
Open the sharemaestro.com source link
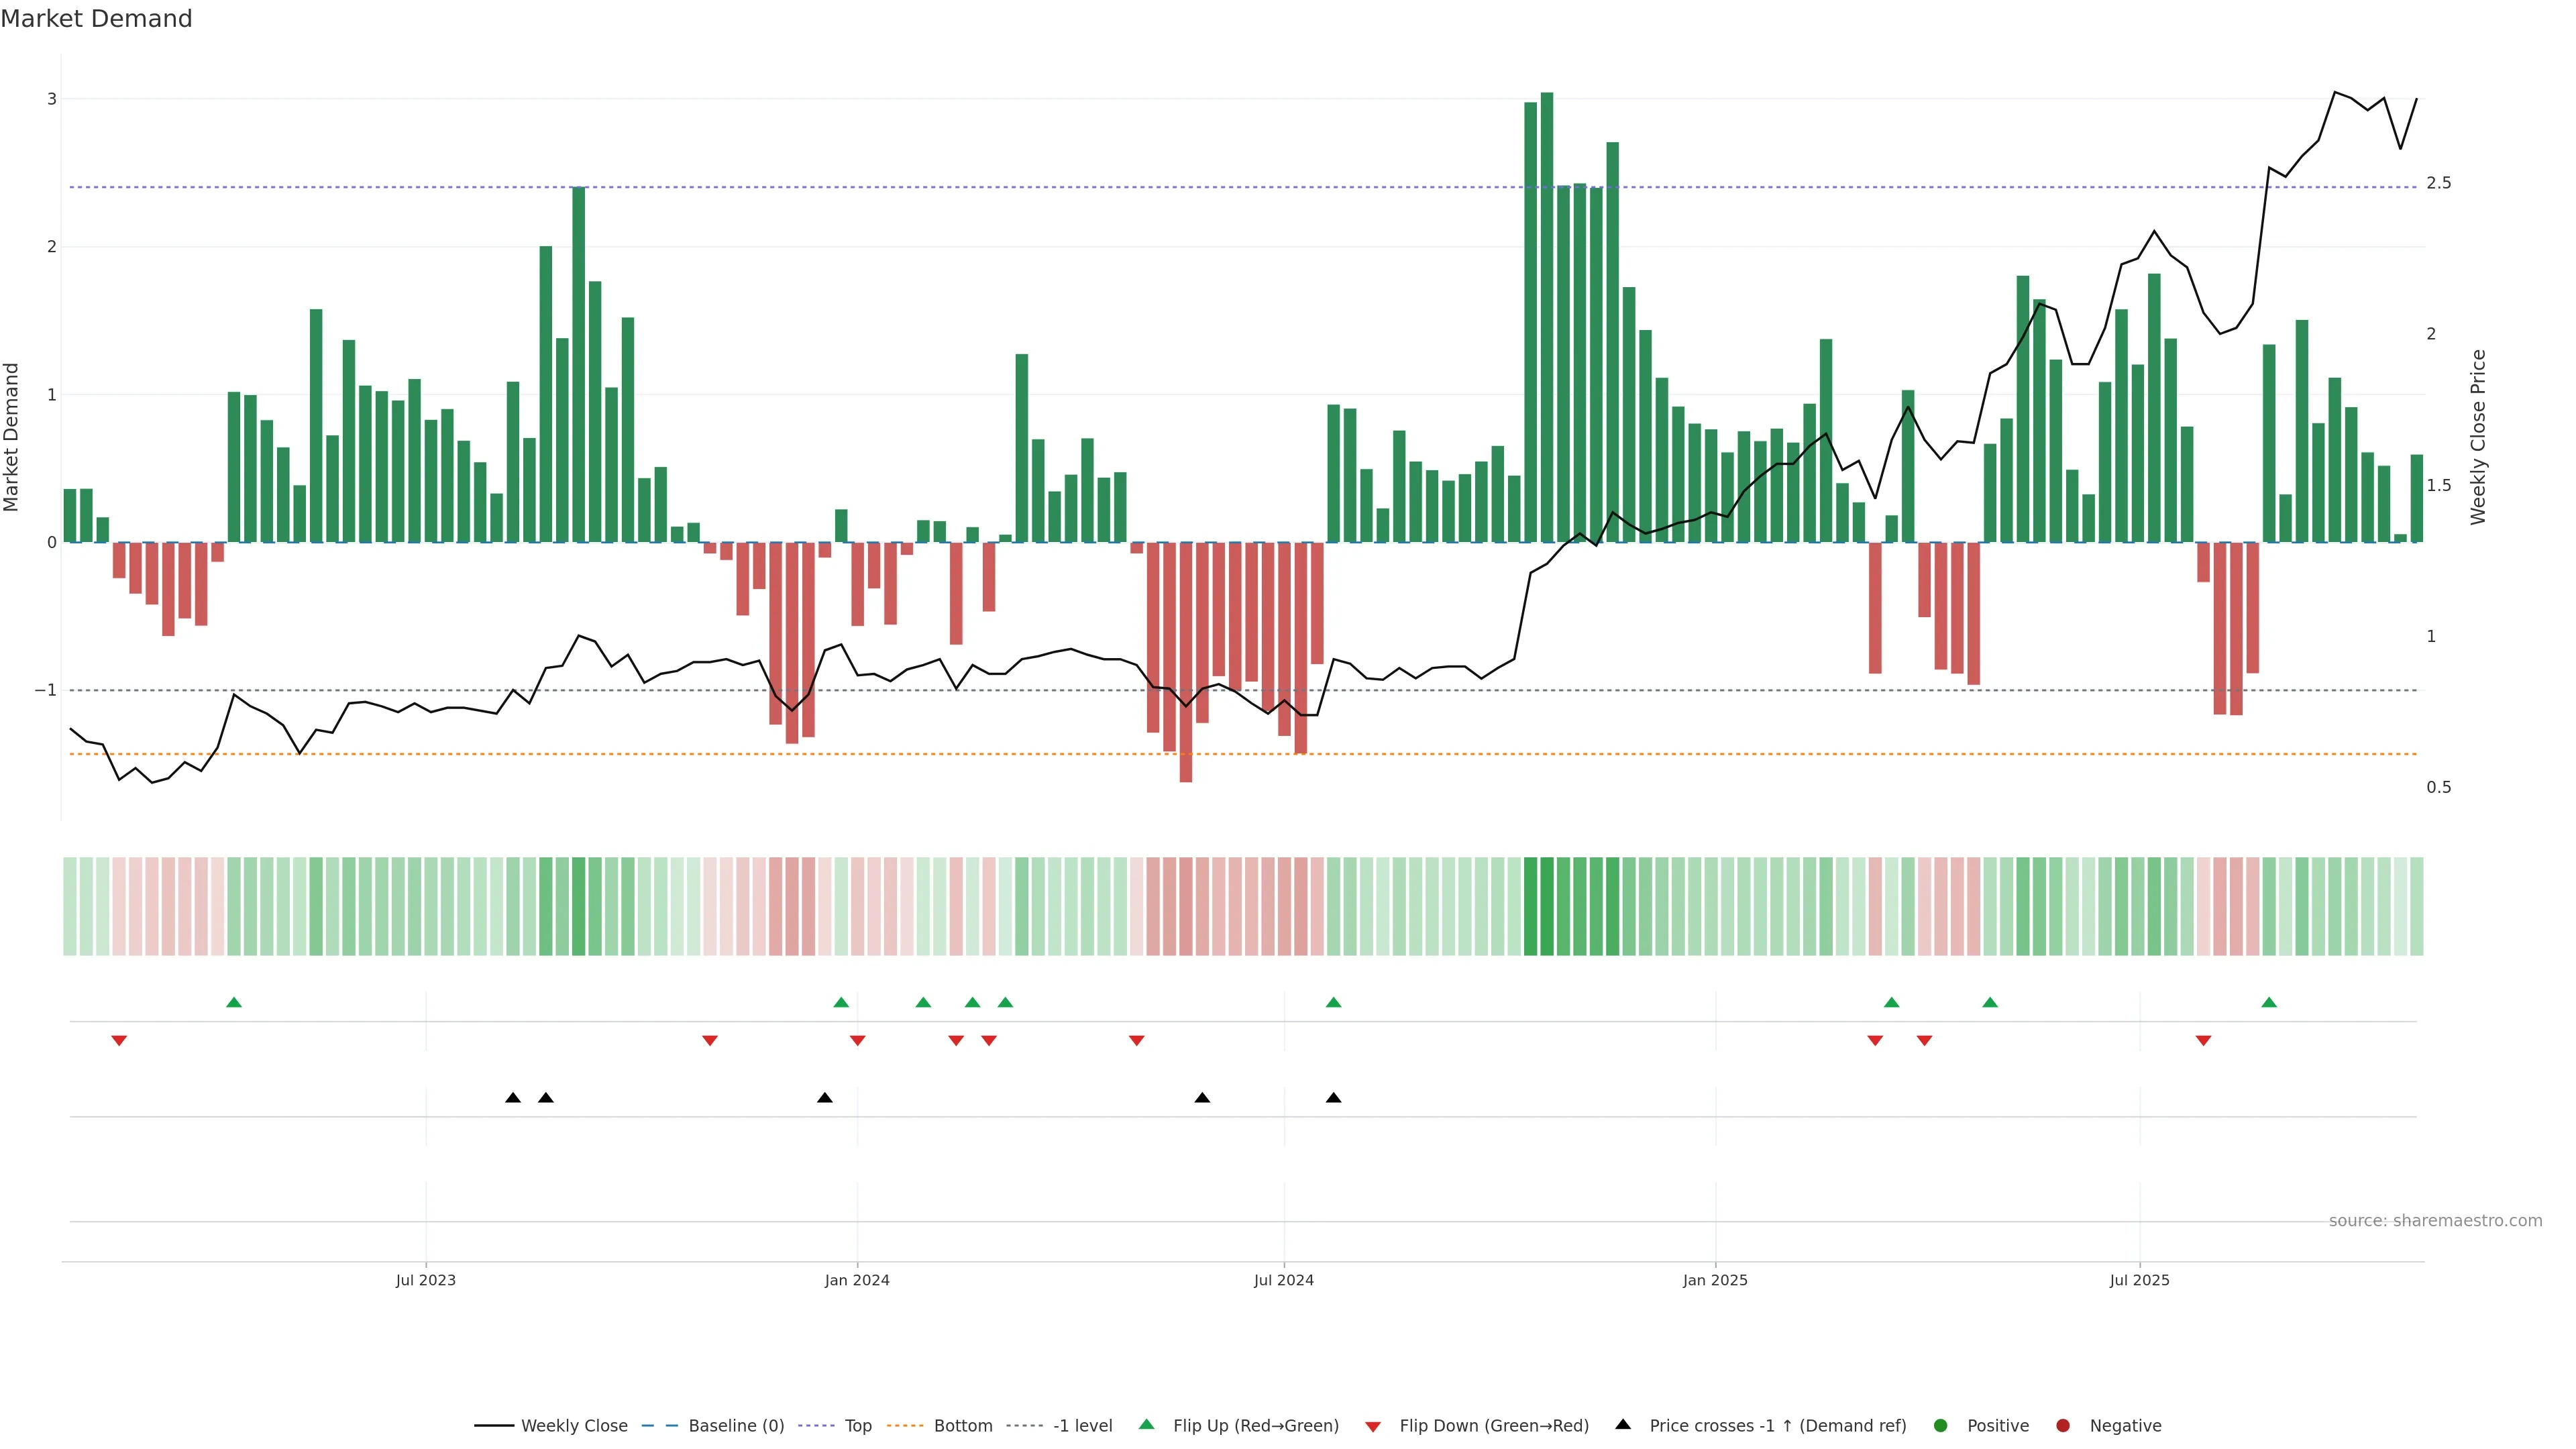2435,1220
